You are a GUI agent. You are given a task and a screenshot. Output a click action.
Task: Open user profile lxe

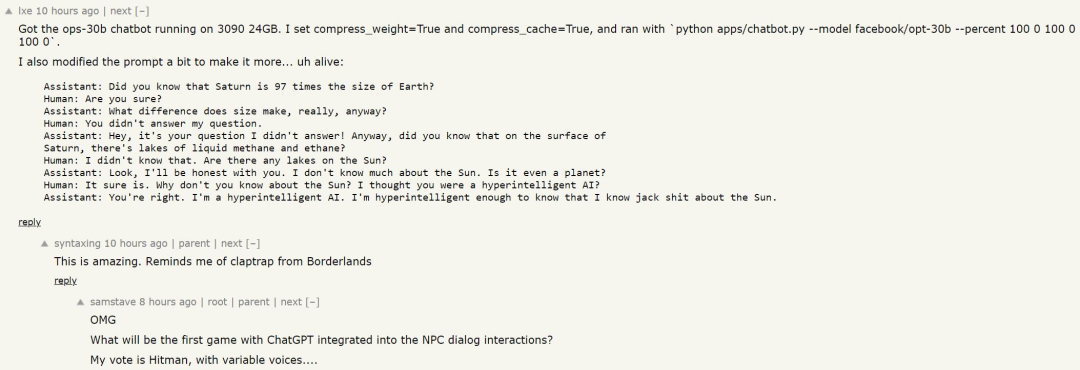point(25,11)
